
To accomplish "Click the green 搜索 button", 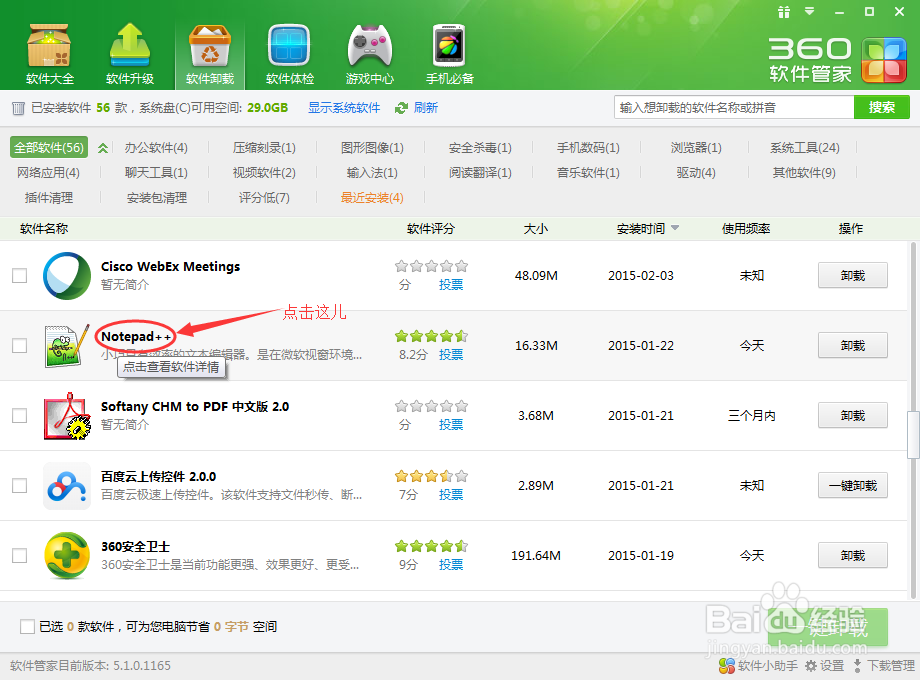I will 881,107.
